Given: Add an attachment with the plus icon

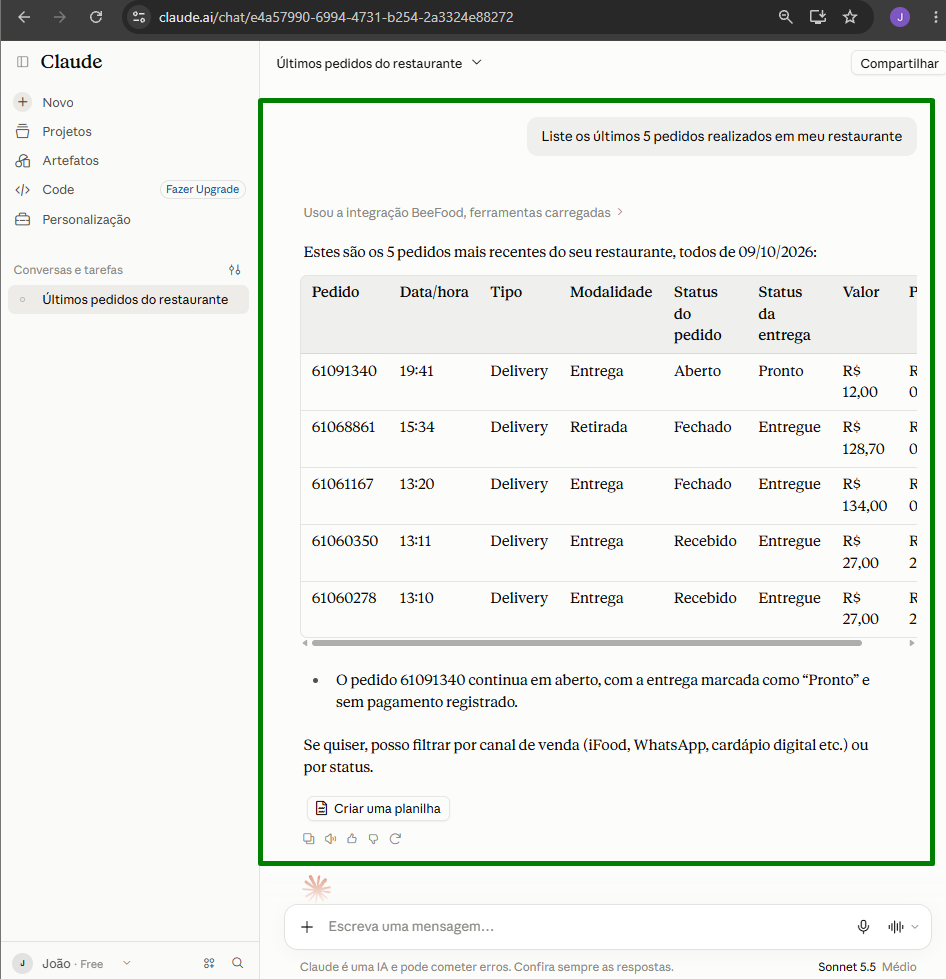Looking at the screenshot, I should (x=307, y=927).
